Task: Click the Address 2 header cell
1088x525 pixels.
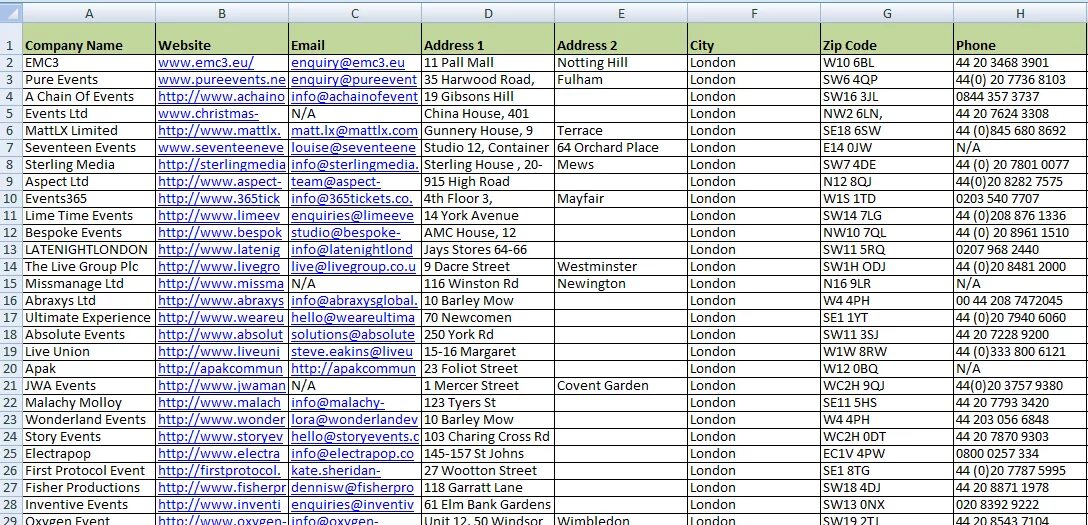Action: 621,39
